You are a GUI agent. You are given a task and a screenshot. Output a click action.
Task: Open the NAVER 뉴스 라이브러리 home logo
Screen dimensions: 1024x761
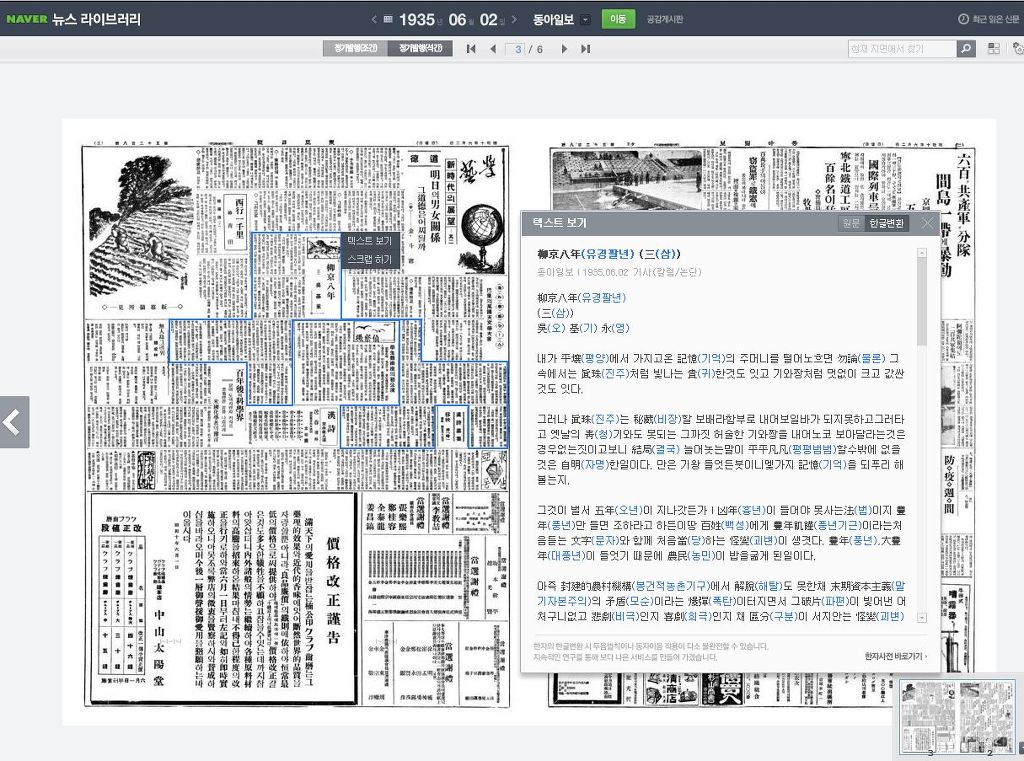point(74,19)
